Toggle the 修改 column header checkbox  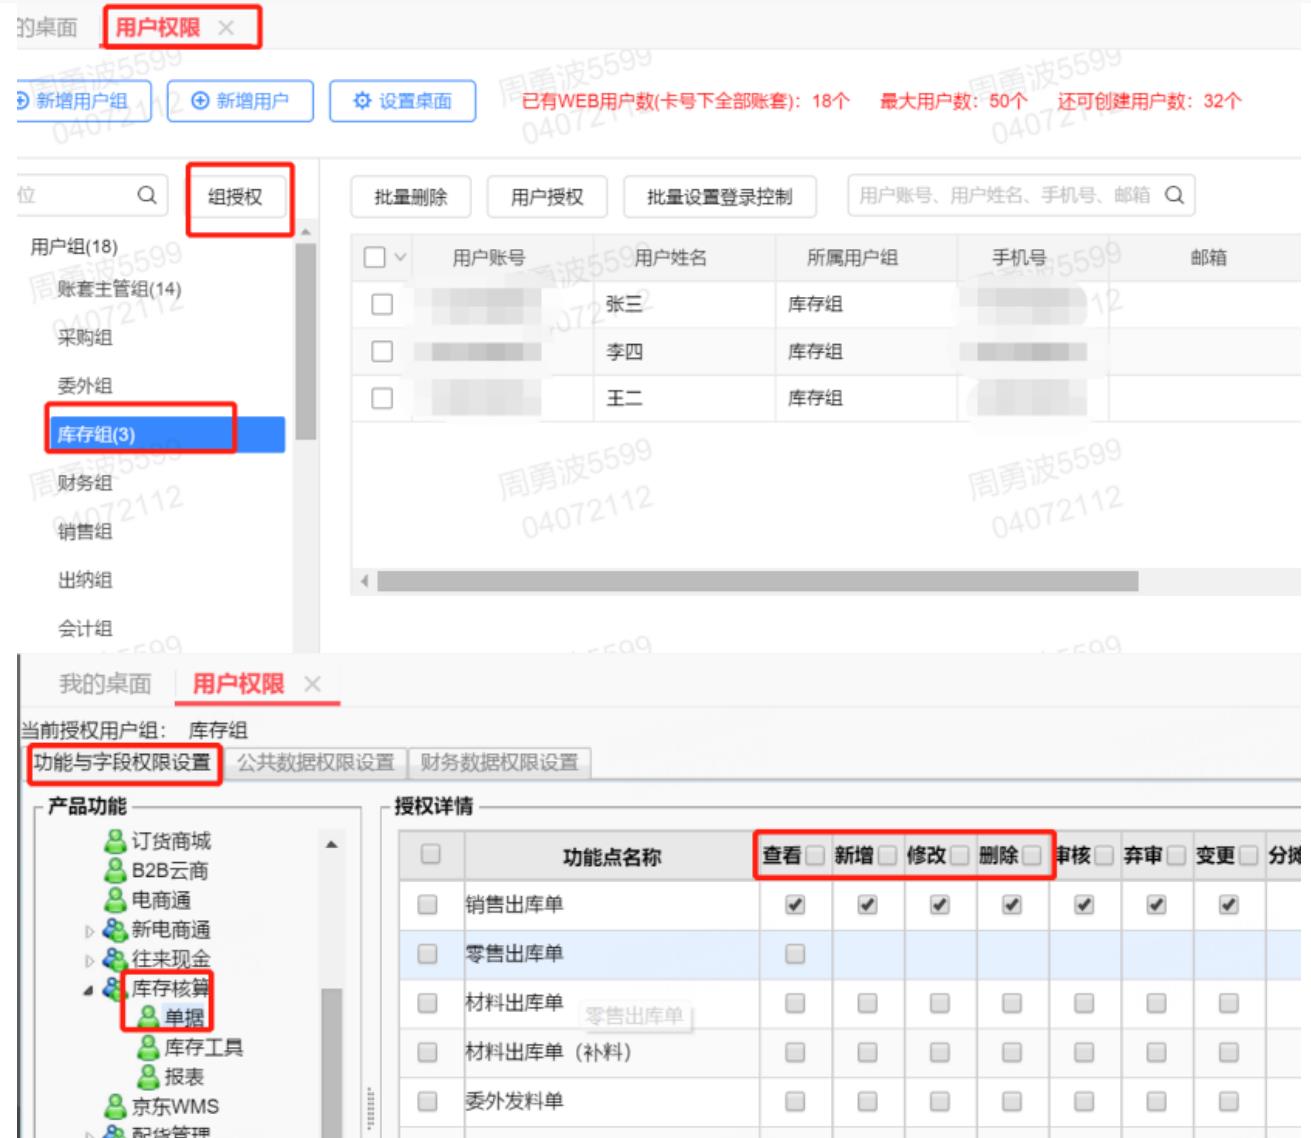(959, 855)
